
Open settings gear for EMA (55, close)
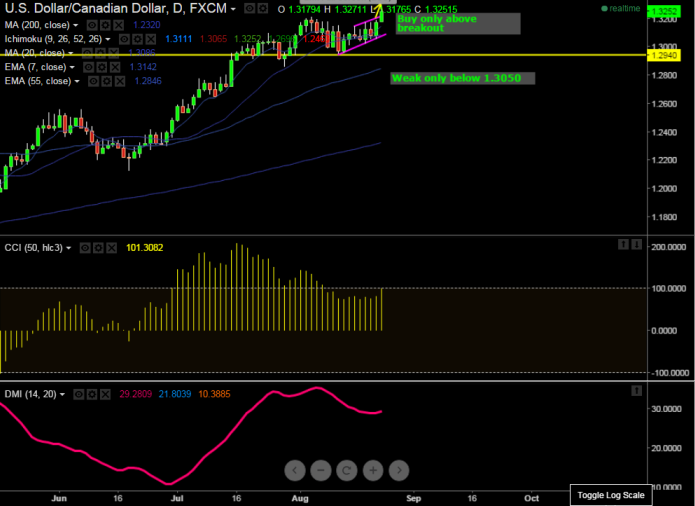click(x=107, y=81)
